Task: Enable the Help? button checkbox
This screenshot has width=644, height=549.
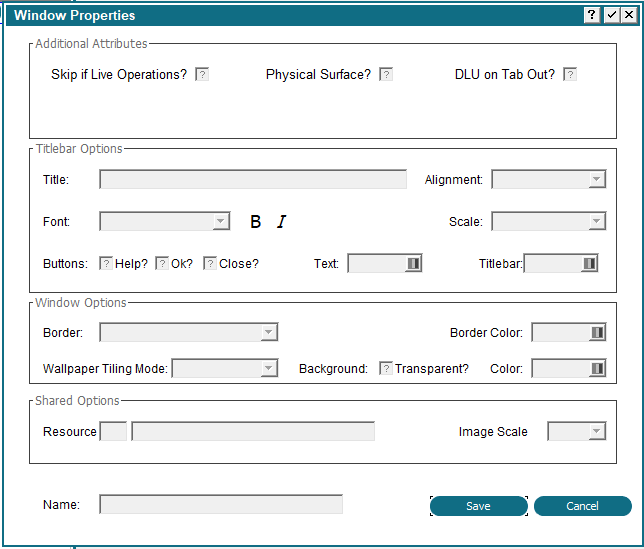Action: (x=106, y=264)
